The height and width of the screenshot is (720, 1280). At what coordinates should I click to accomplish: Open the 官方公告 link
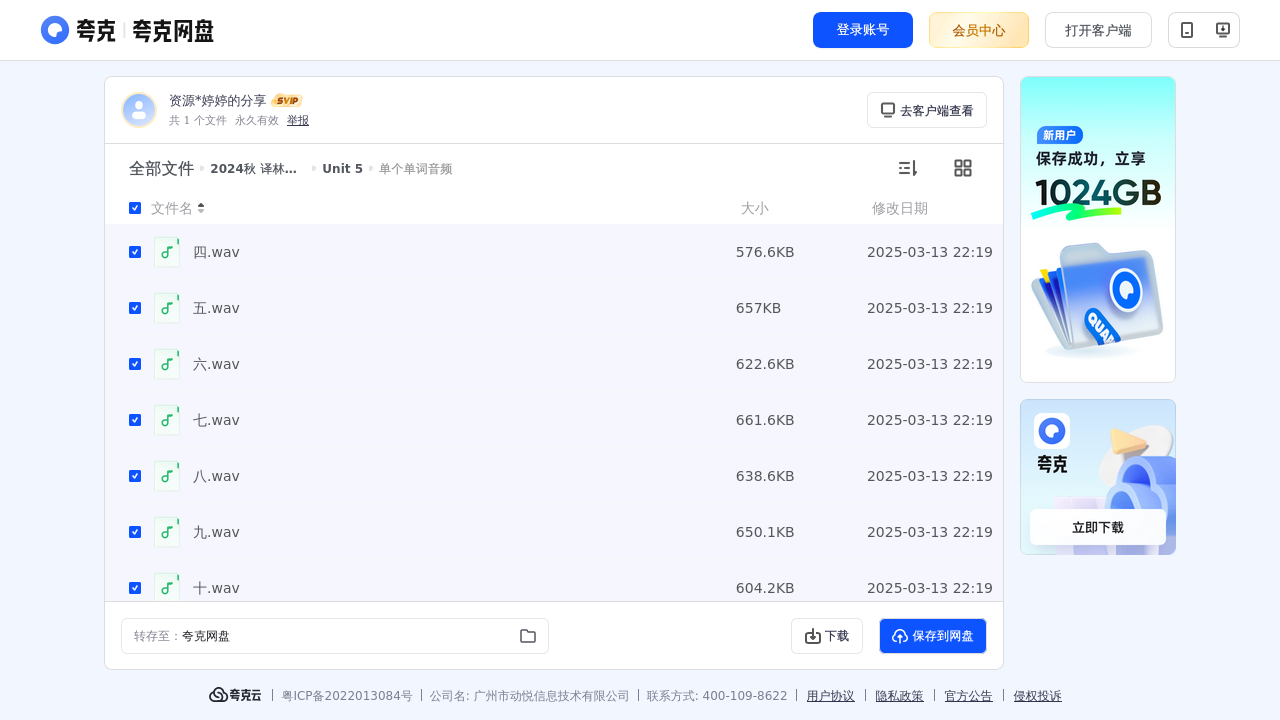tap(969, 696)
